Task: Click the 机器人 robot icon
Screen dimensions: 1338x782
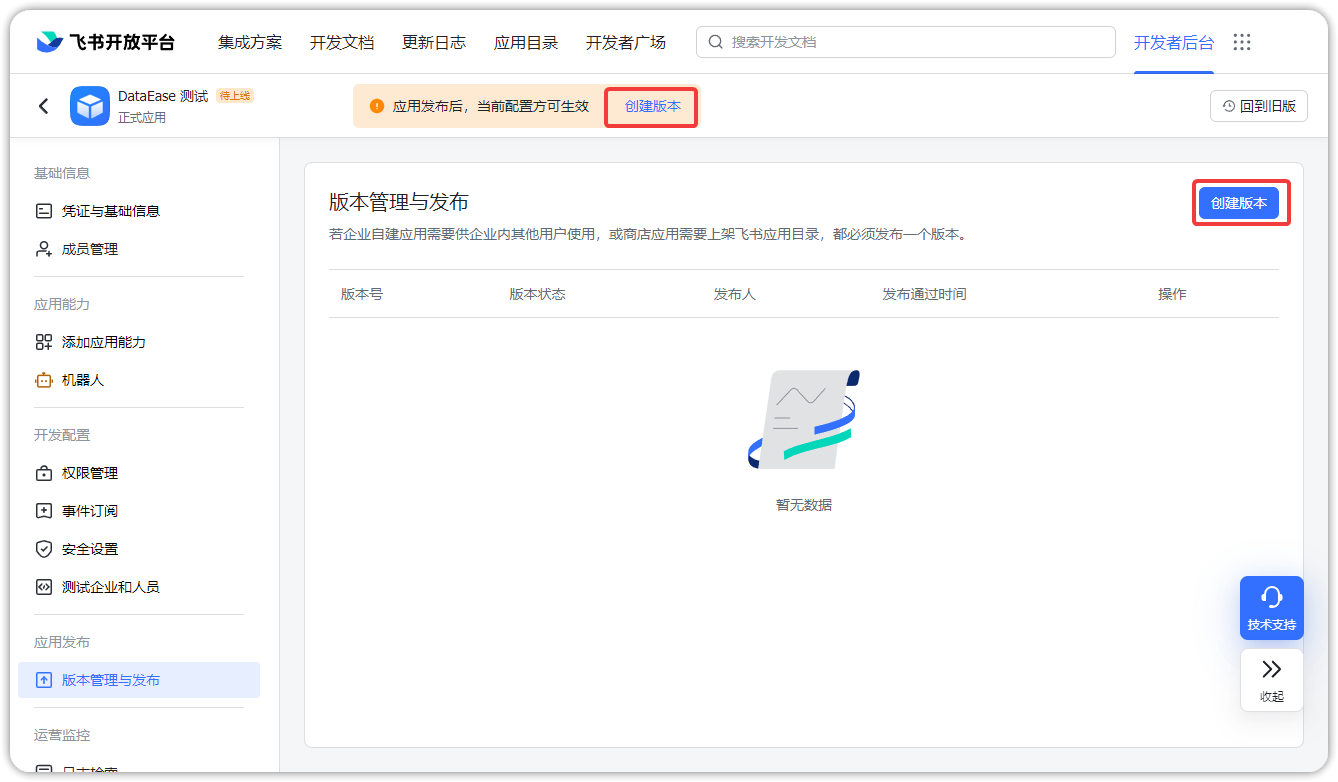Action: (x=43, y=380)
